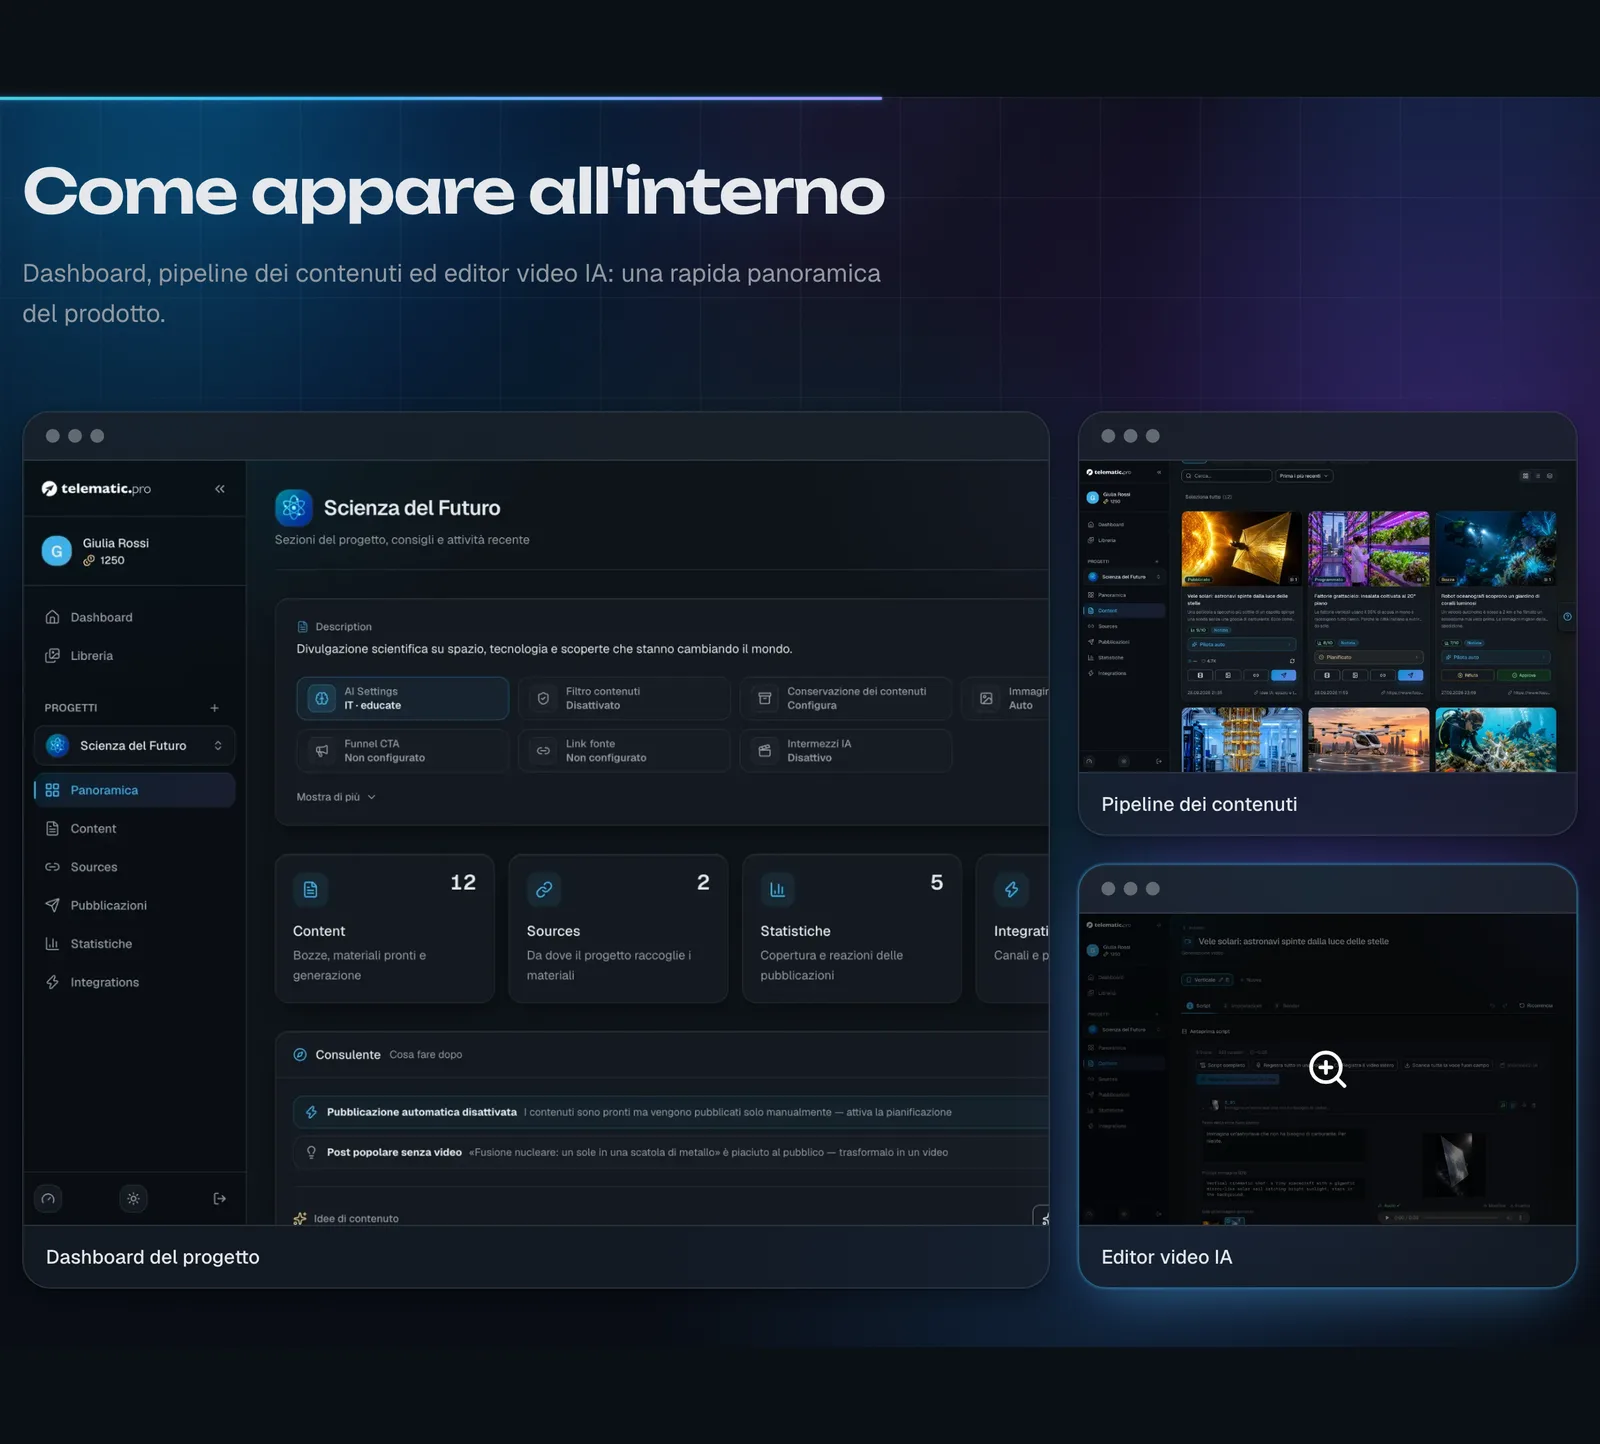1600x1444 pixels.
Task: Open the Sources card showing 2
Action: click(x=618, y=928)
